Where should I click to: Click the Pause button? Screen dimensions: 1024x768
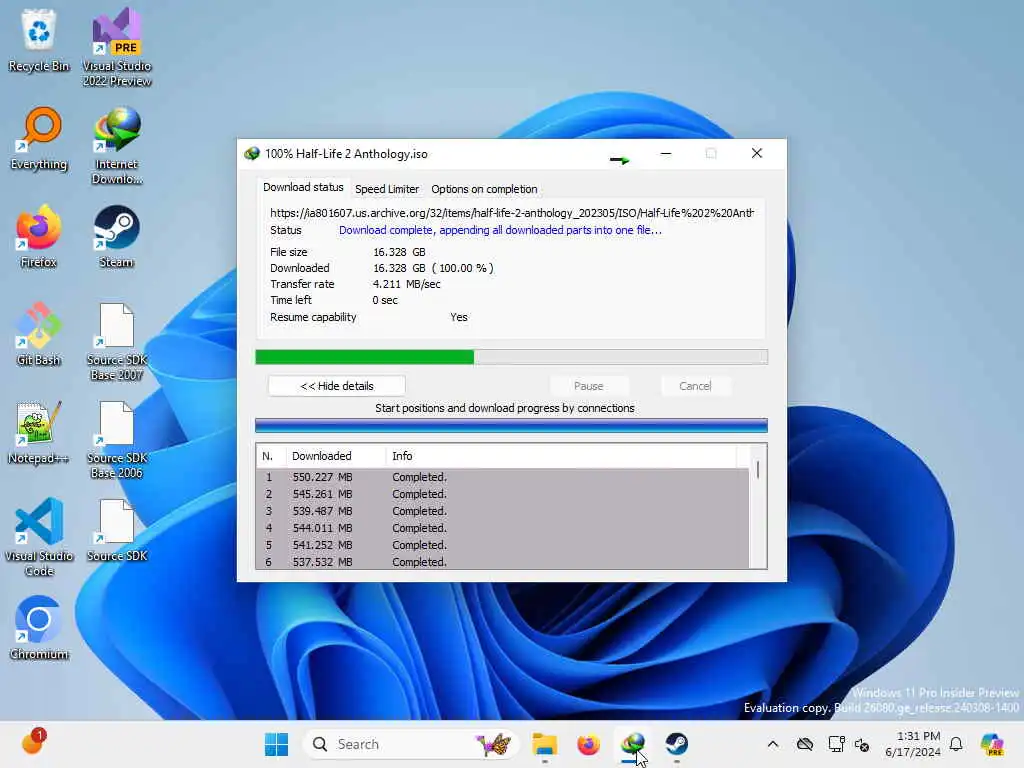588,386
